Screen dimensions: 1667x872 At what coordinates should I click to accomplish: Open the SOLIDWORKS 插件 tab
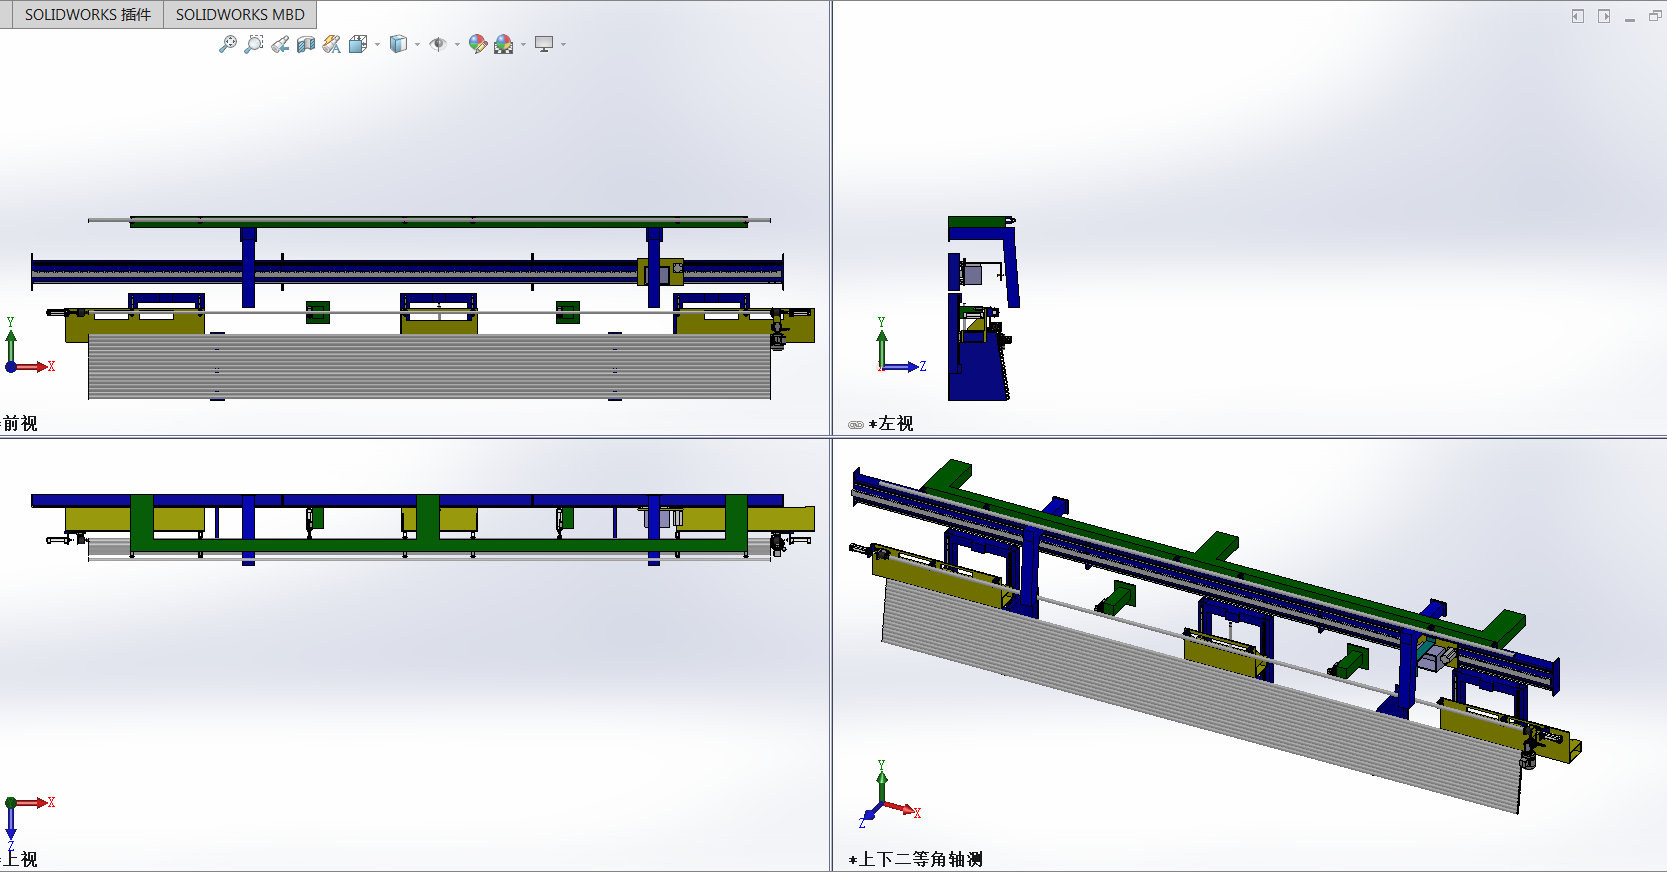pyautogui.click(x=87, y=14)
